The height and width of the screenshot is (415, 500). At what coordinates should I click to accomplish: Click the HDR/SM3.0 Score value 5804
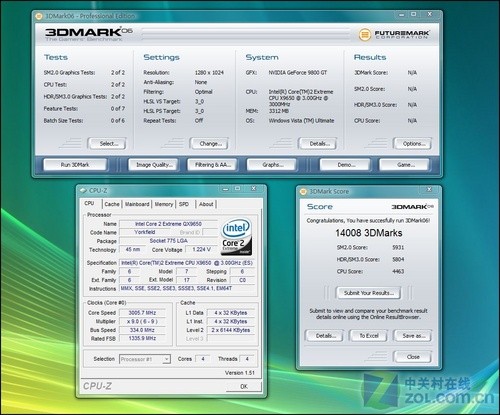click(398, 259)
